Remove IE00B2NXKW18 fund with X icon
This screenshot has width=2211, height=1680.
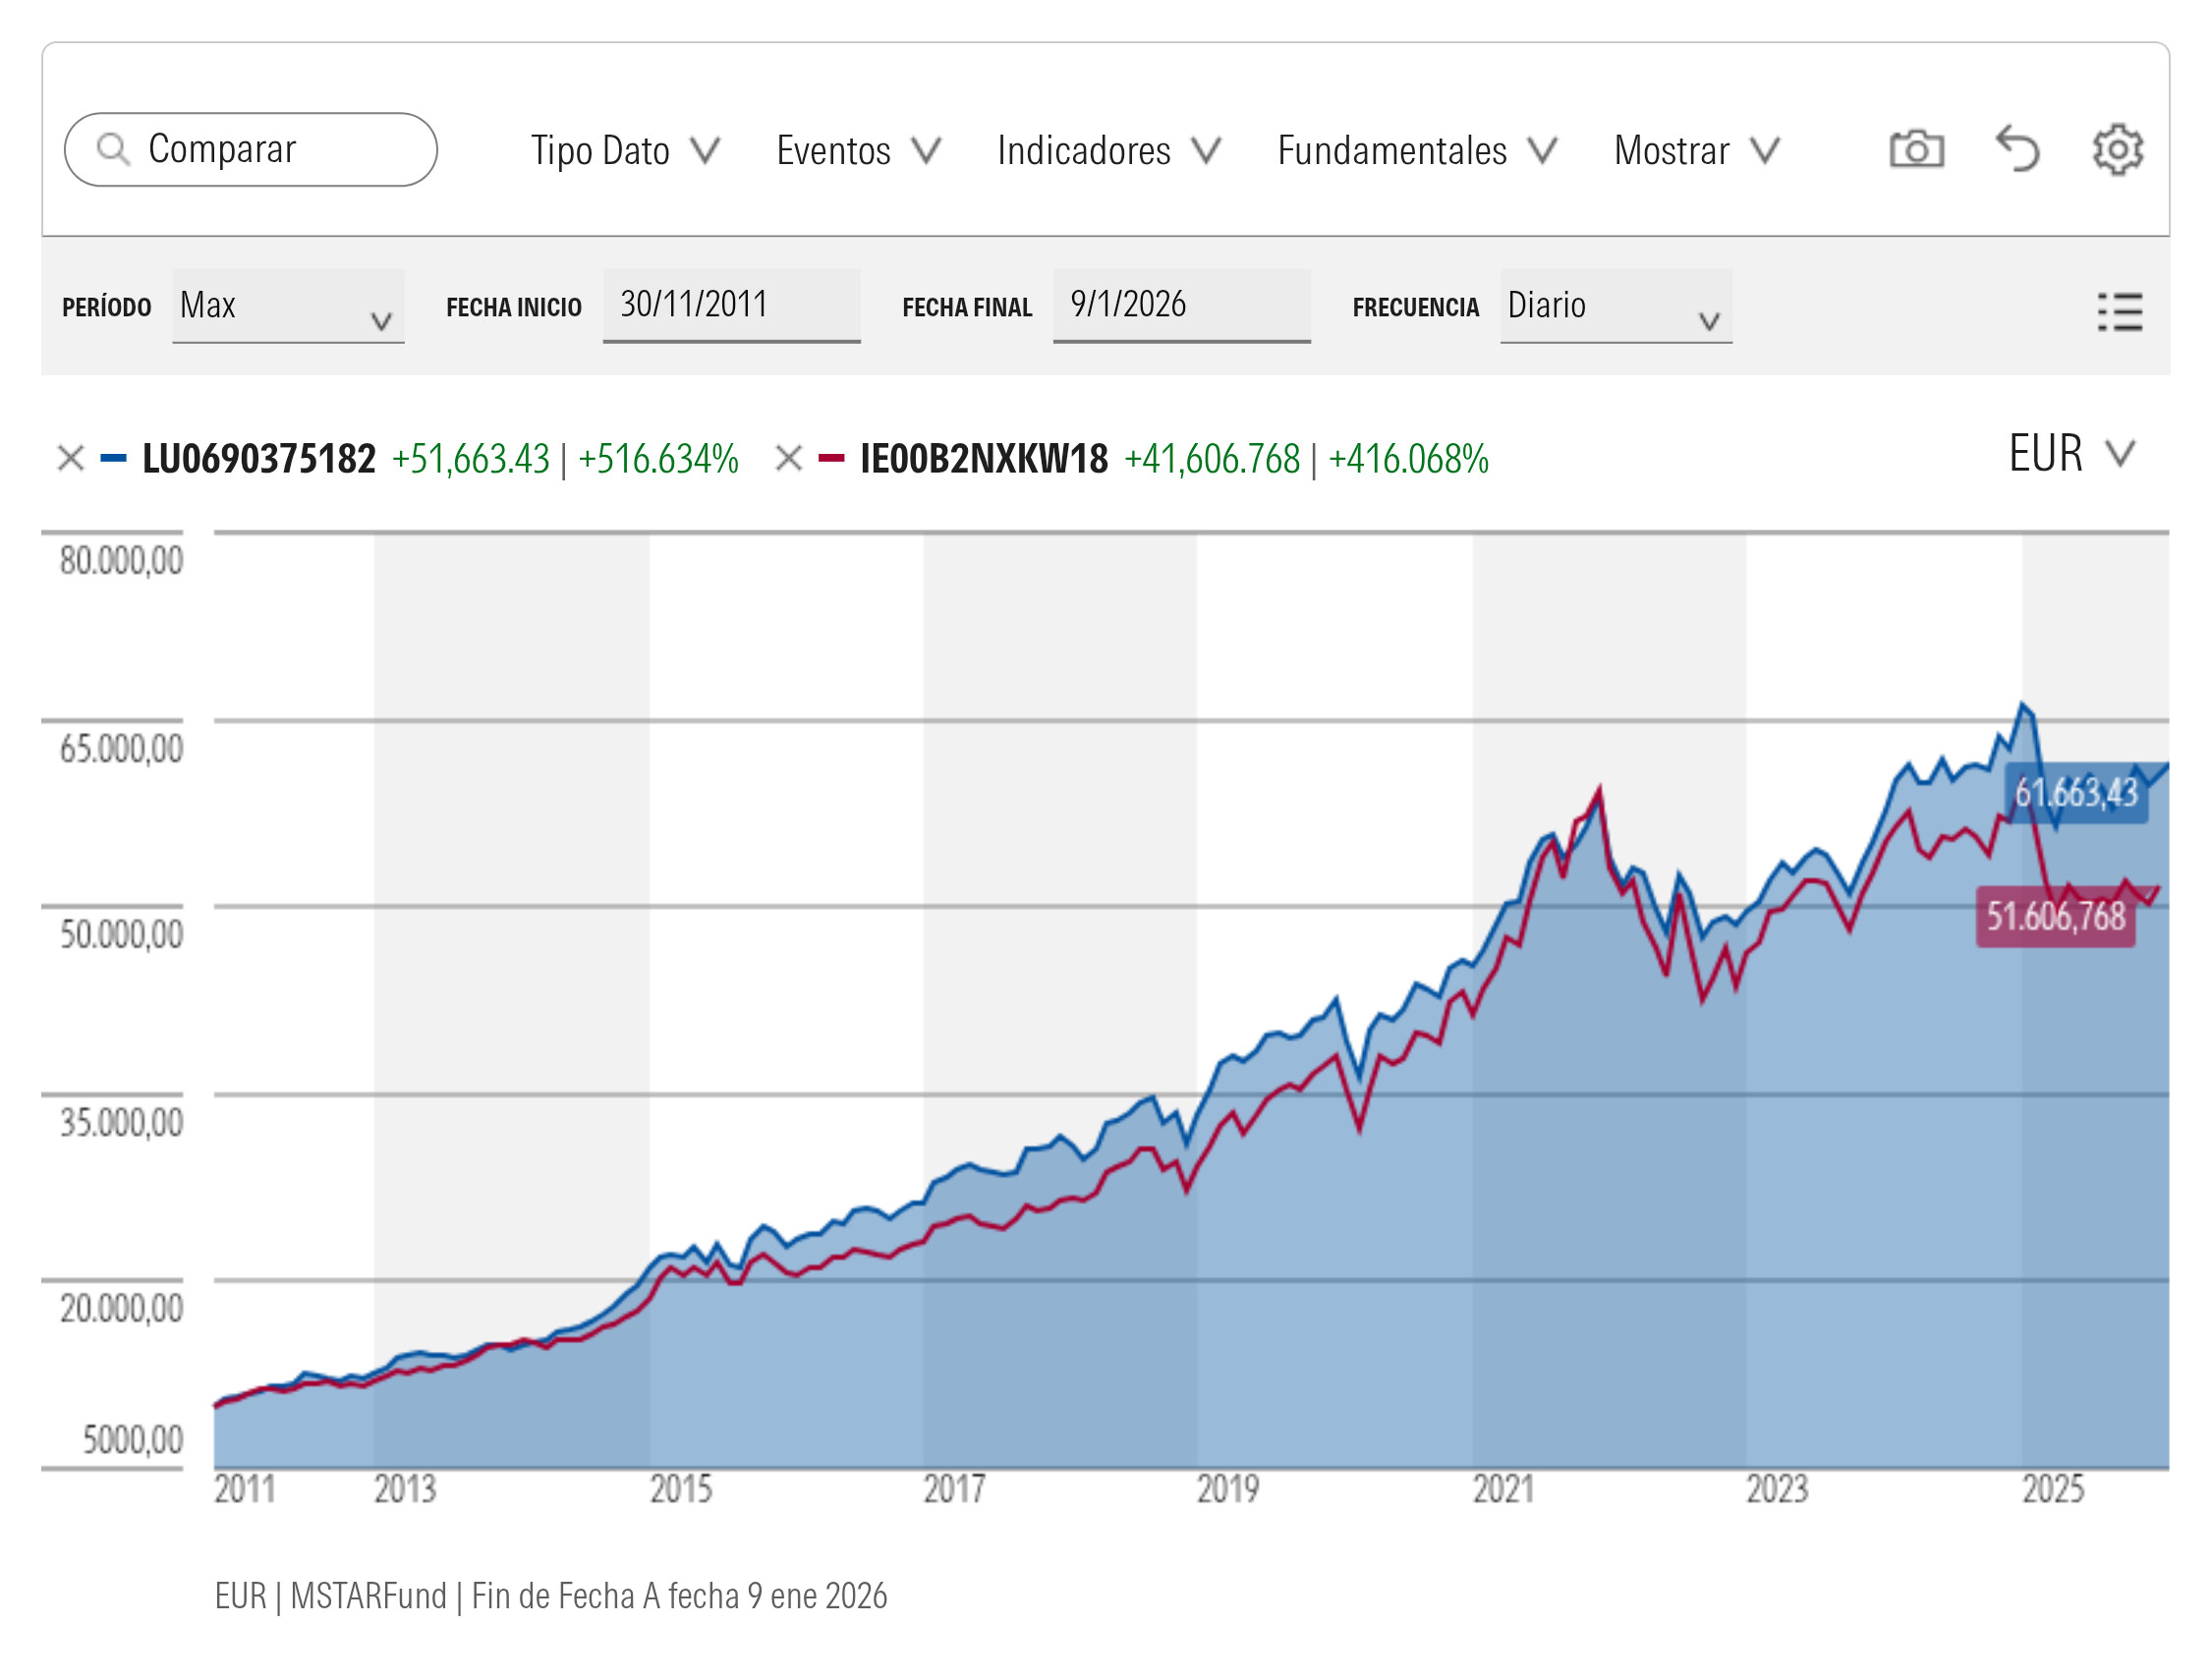788,459
